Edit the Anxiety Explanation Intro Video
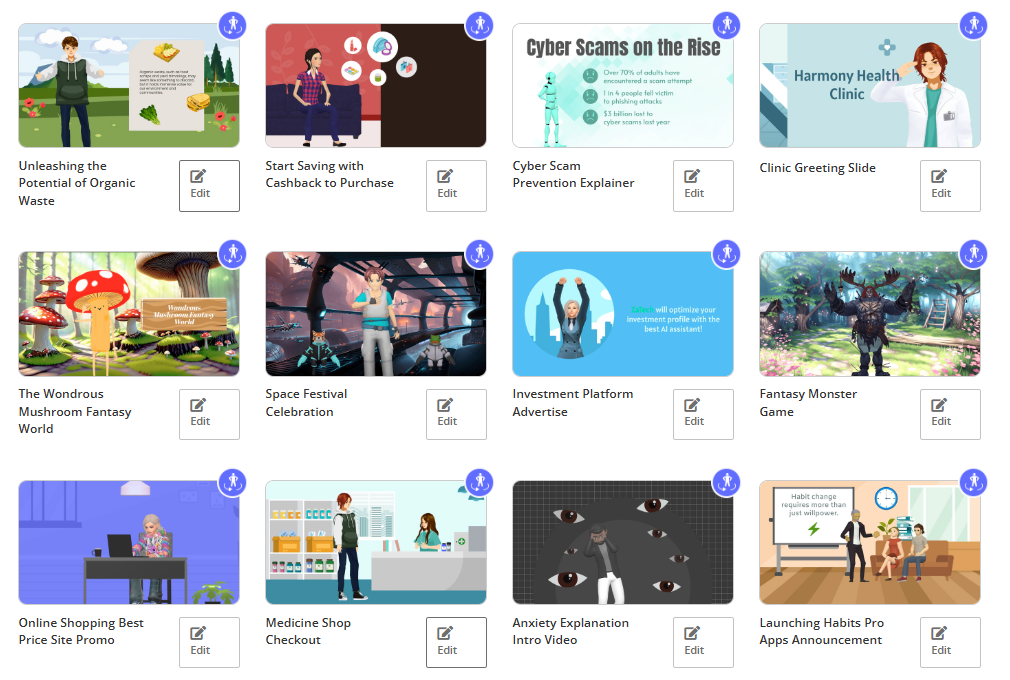The width and height of the screenshot is (1010, 680). 703,642
